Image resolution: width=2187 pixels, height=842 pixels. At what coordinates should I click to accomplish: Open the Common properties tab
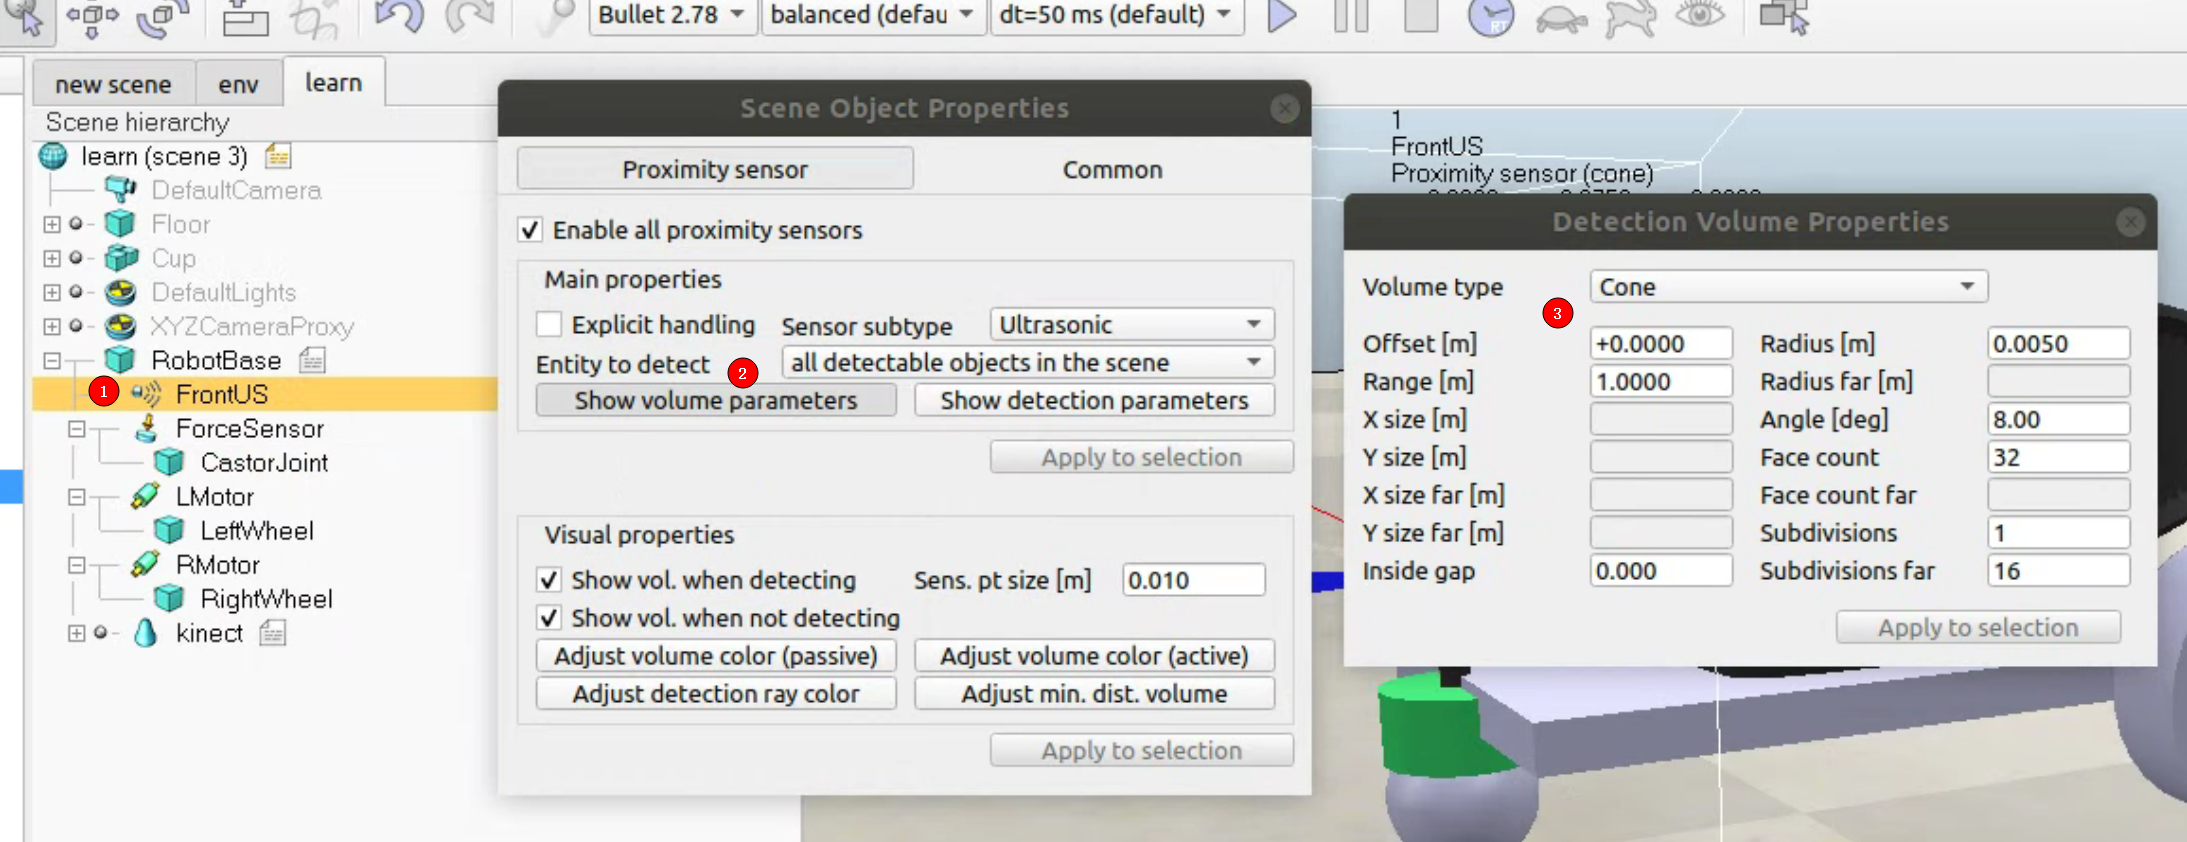pos(1112,169)
